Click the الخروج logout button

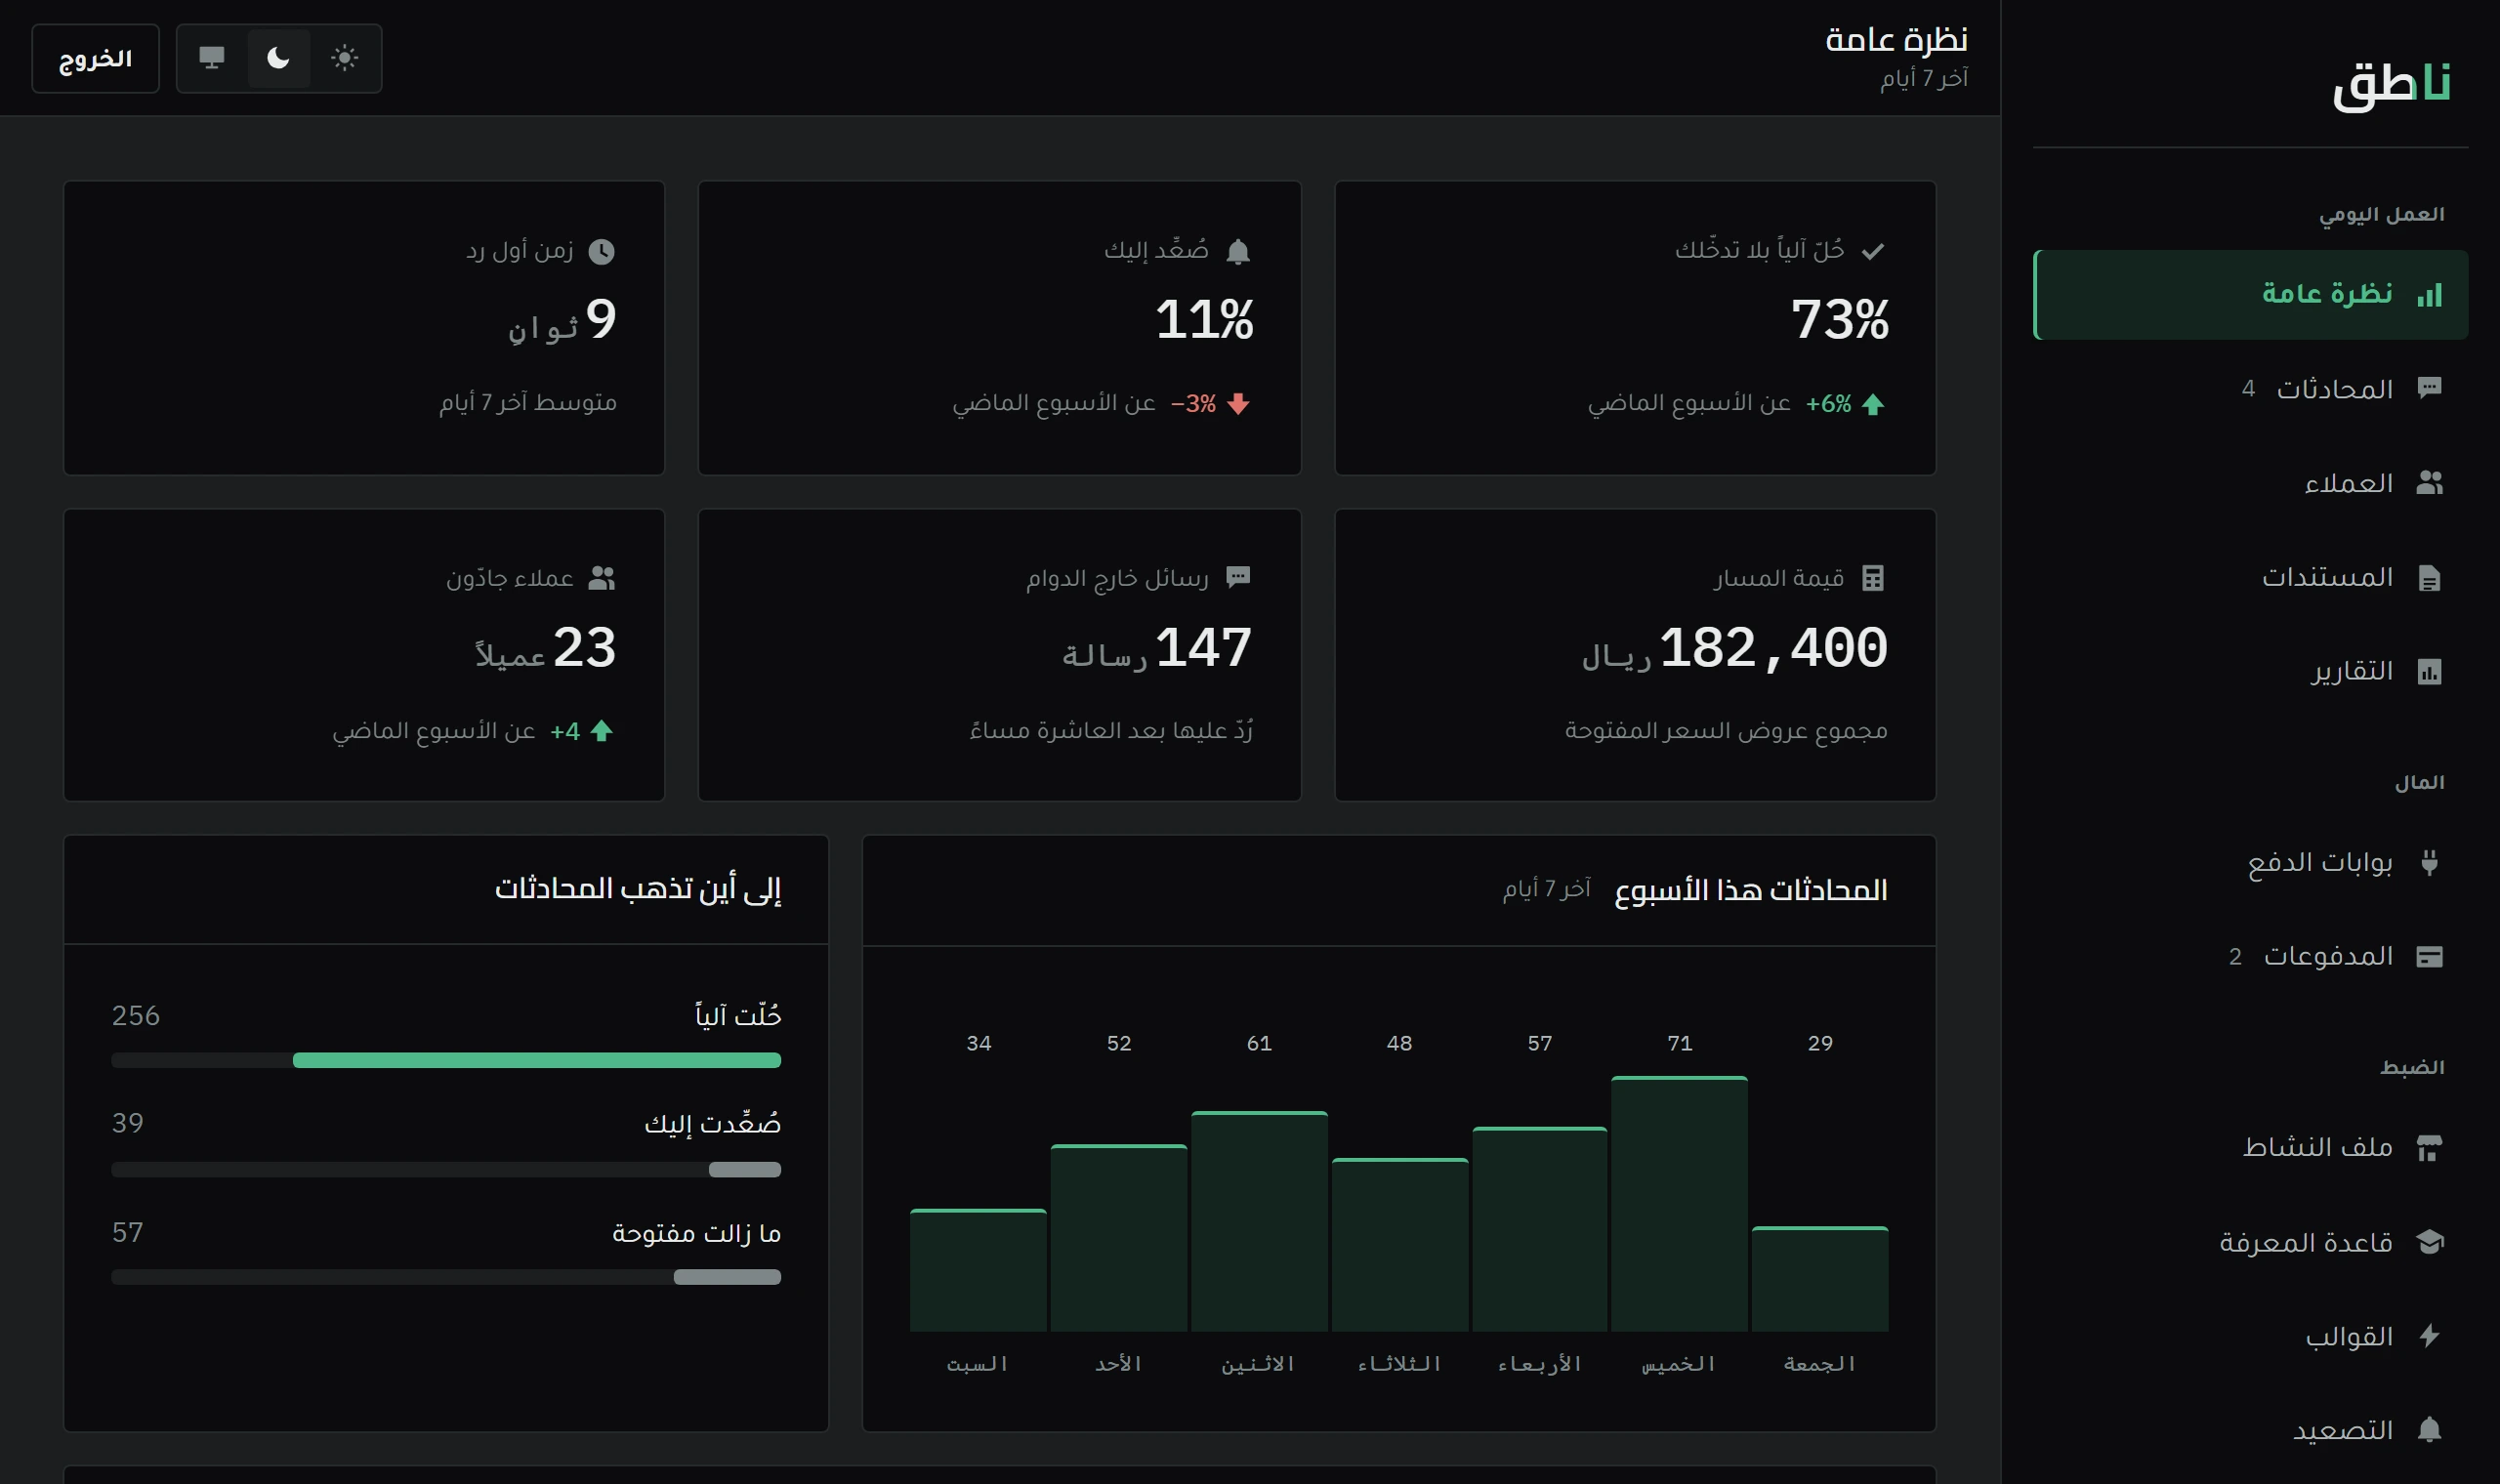click(95, 58)
